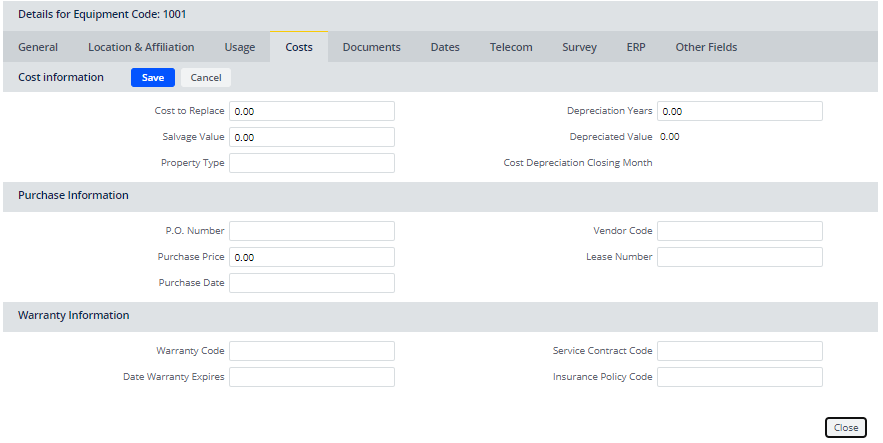
Task: Click the Save button
Action: [153, 78]
